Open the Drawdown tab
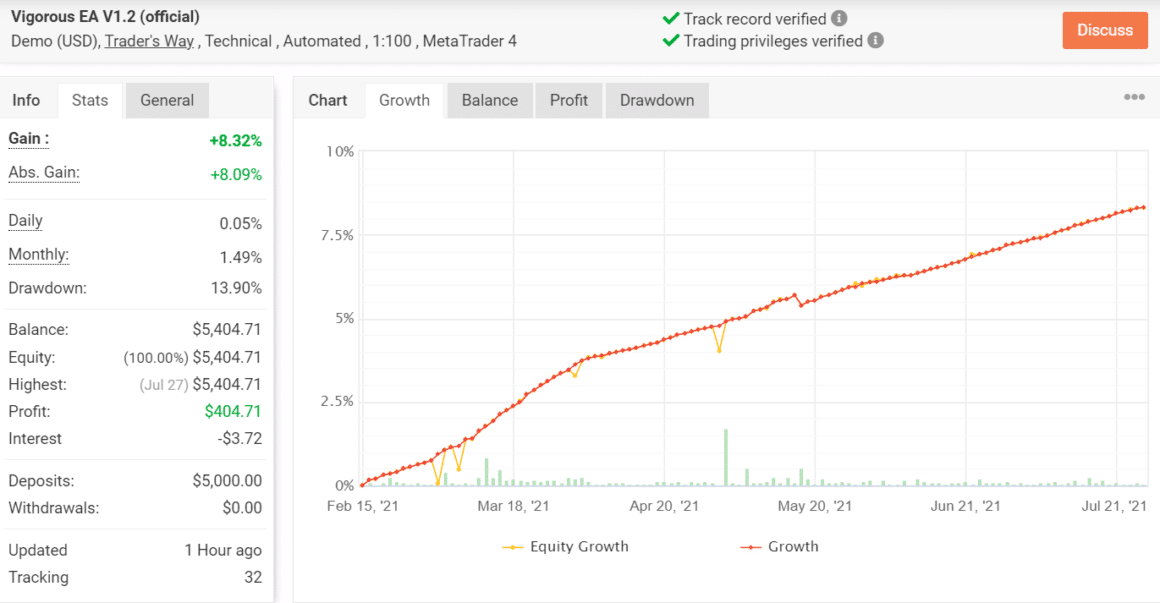This screenshot has height=603, width=1160. click(x=657, y=100)
